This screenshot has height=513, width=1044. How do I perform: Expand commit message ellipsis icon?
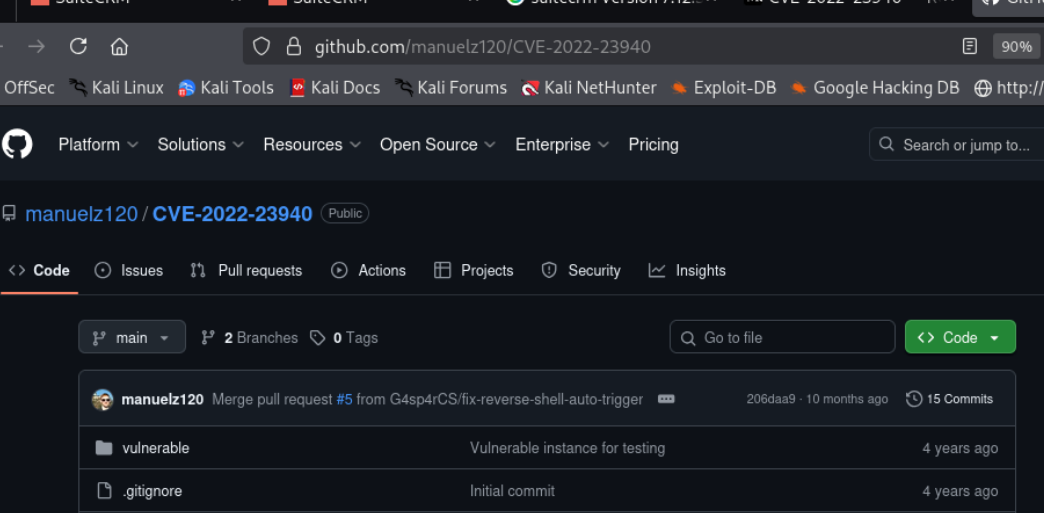[666, 399]
